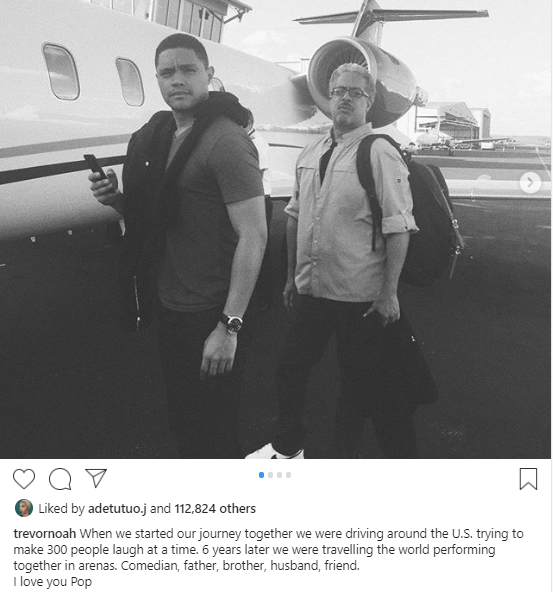553x592 pixels.
Task: Select the first carousel dot indicator
Action: point(261,475)
